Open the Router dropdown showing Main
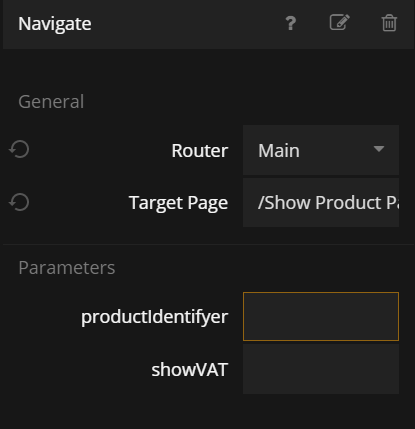415x429 pixels. [321, 150]
